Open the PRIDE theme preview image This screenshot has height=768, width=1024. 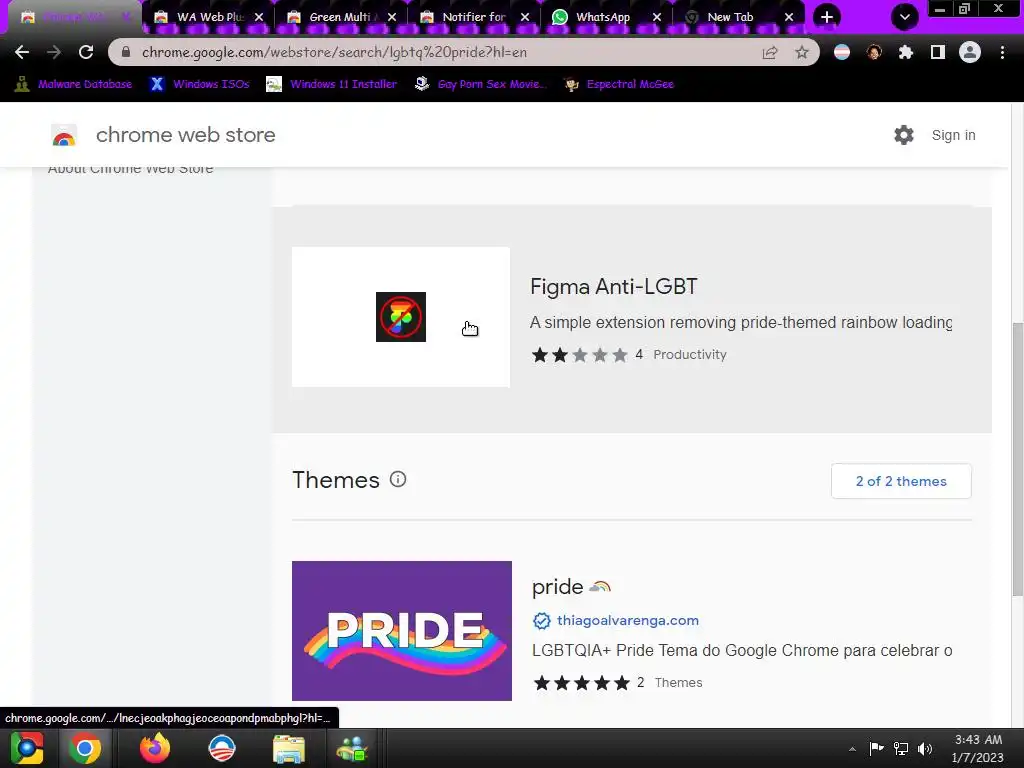point(402,631)
